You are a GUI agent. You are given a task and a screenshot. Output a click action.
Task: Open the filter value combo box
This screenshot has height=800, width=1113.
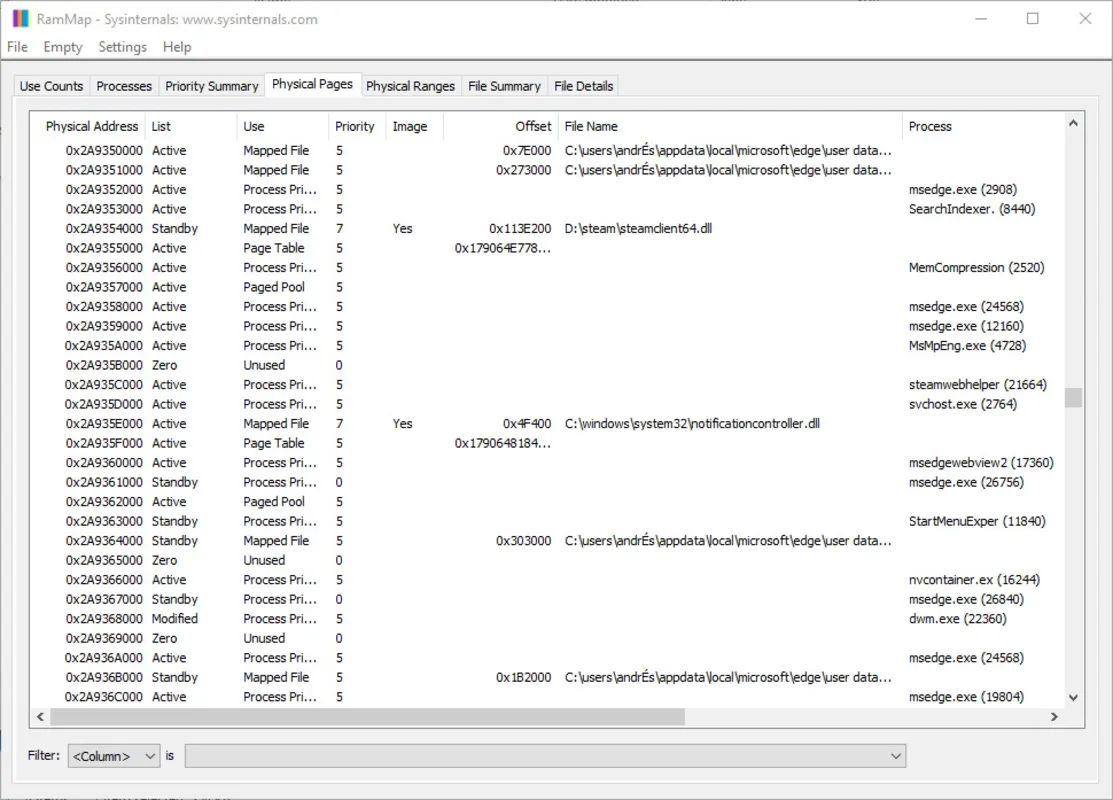click(545, 756)
